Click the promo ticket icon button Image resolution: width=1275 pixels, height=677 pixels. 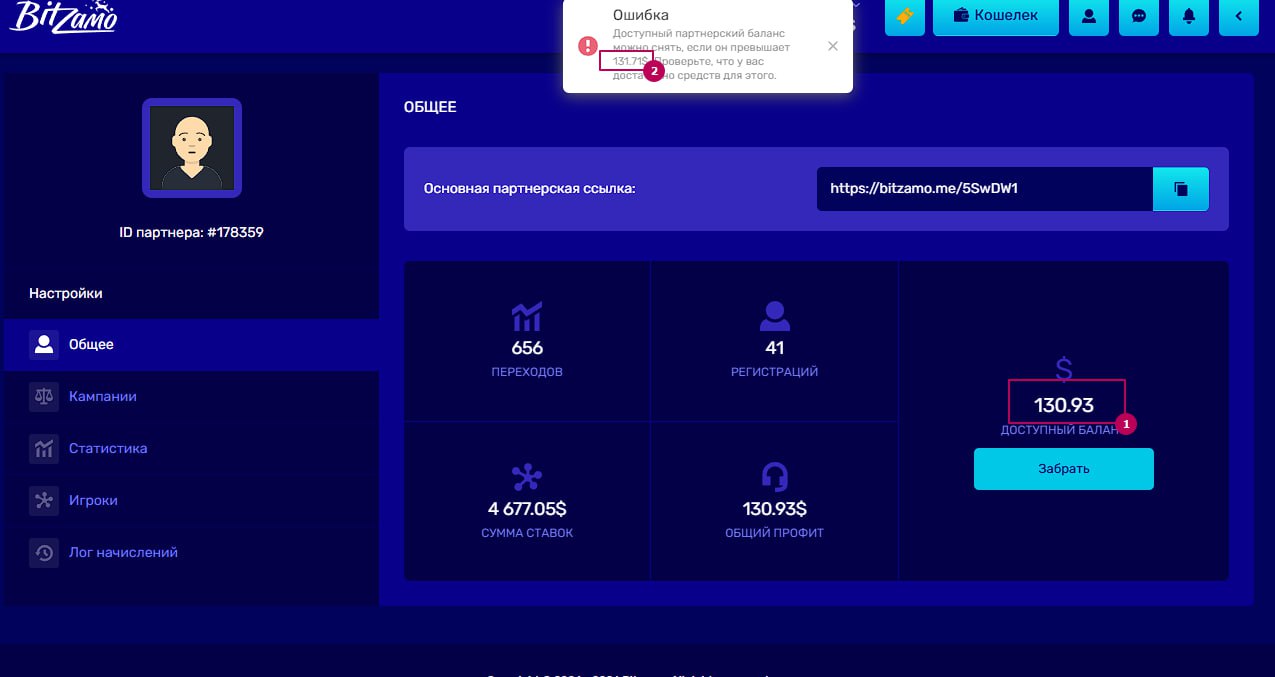point(904,16)
